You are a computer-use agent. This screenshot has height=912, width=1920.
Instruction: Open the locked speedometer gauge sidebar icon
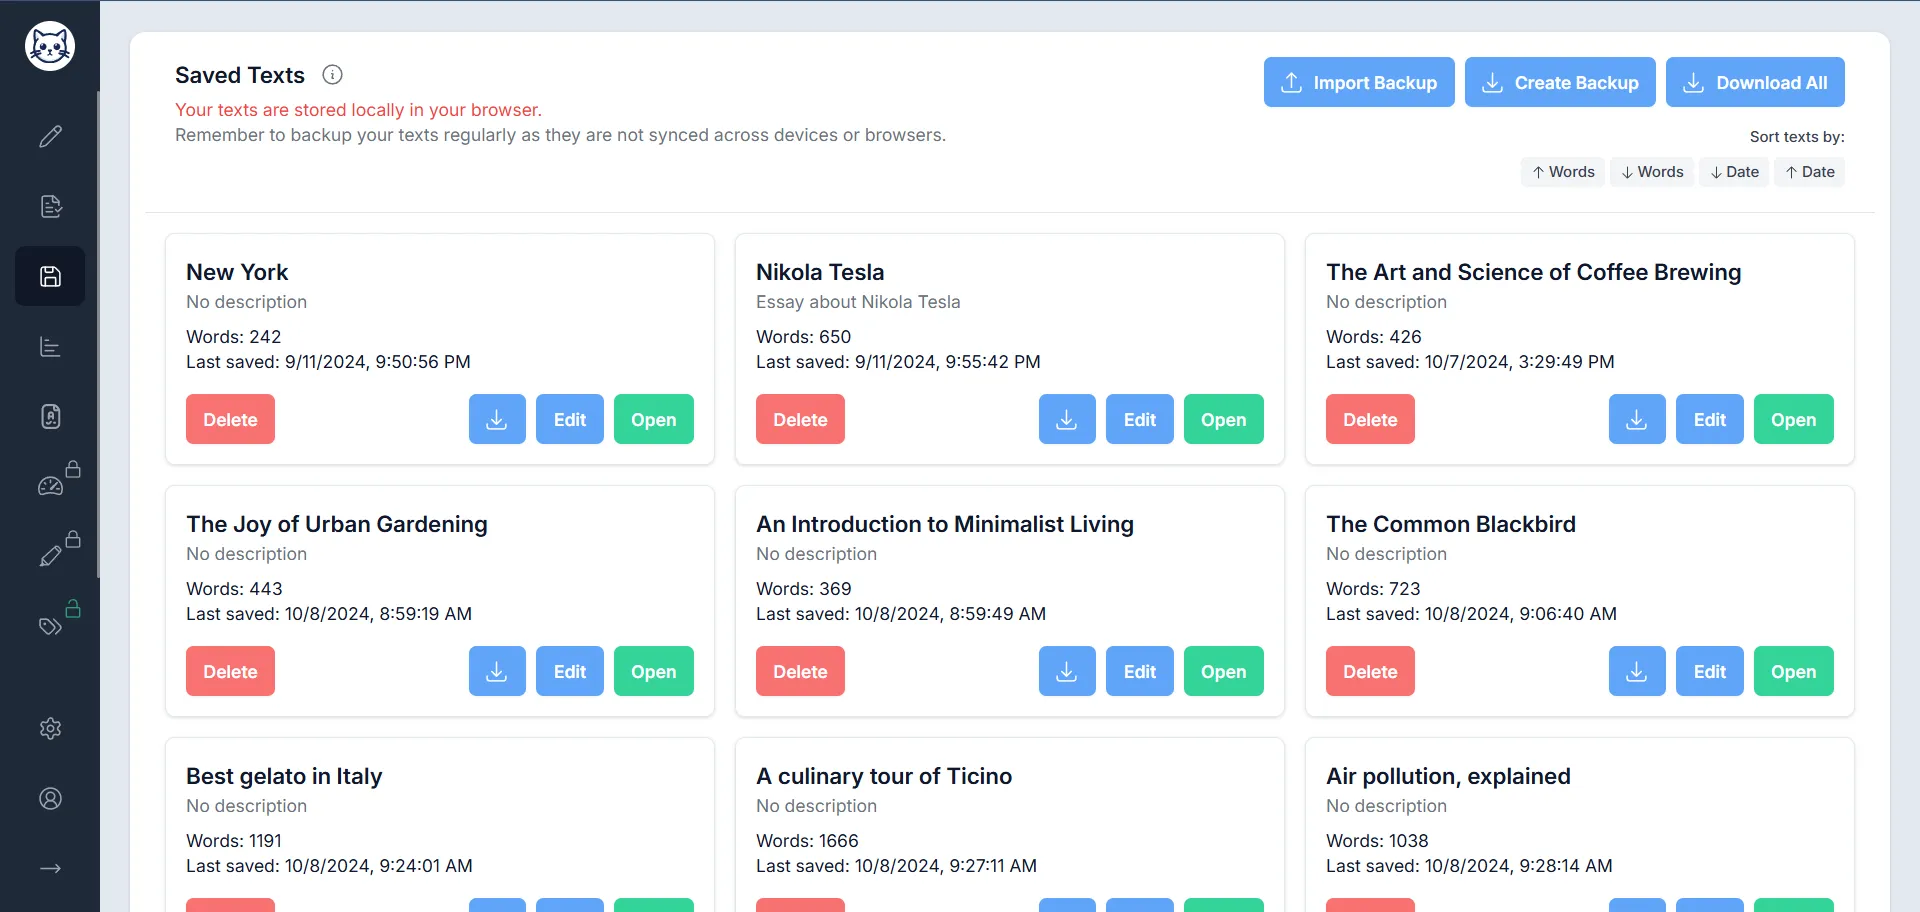(50, 486)
